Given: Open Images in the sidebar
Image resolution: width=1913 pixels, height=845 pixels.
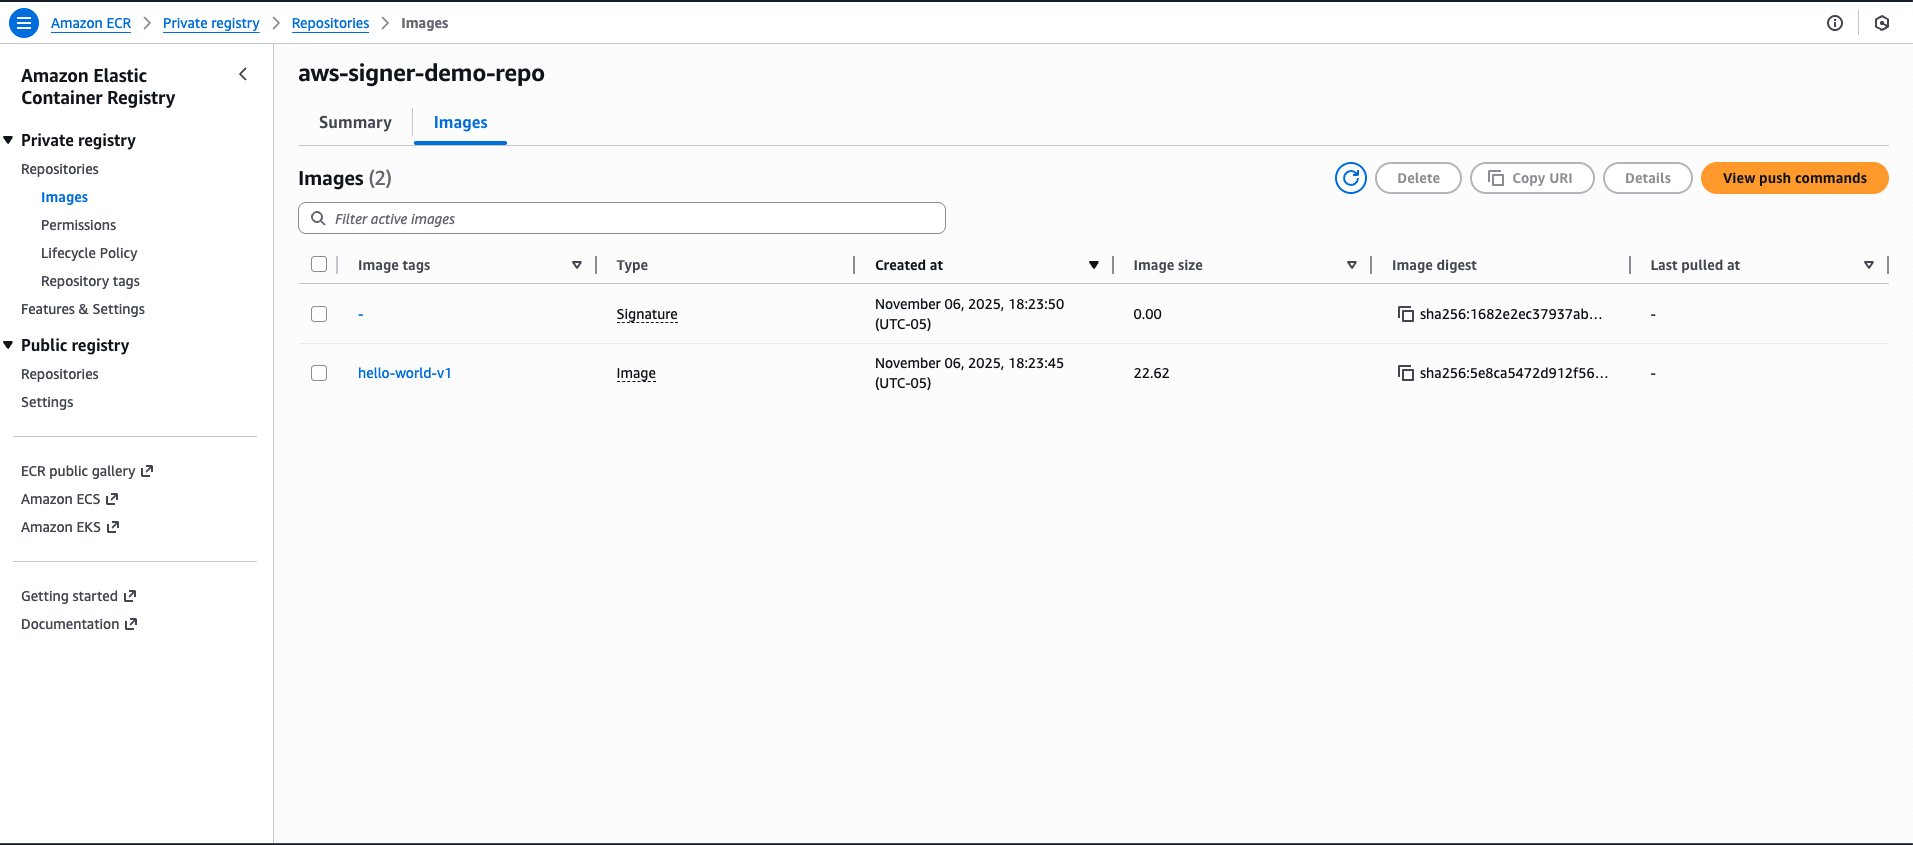Looking at the screenshot, I should pos(64,197).
